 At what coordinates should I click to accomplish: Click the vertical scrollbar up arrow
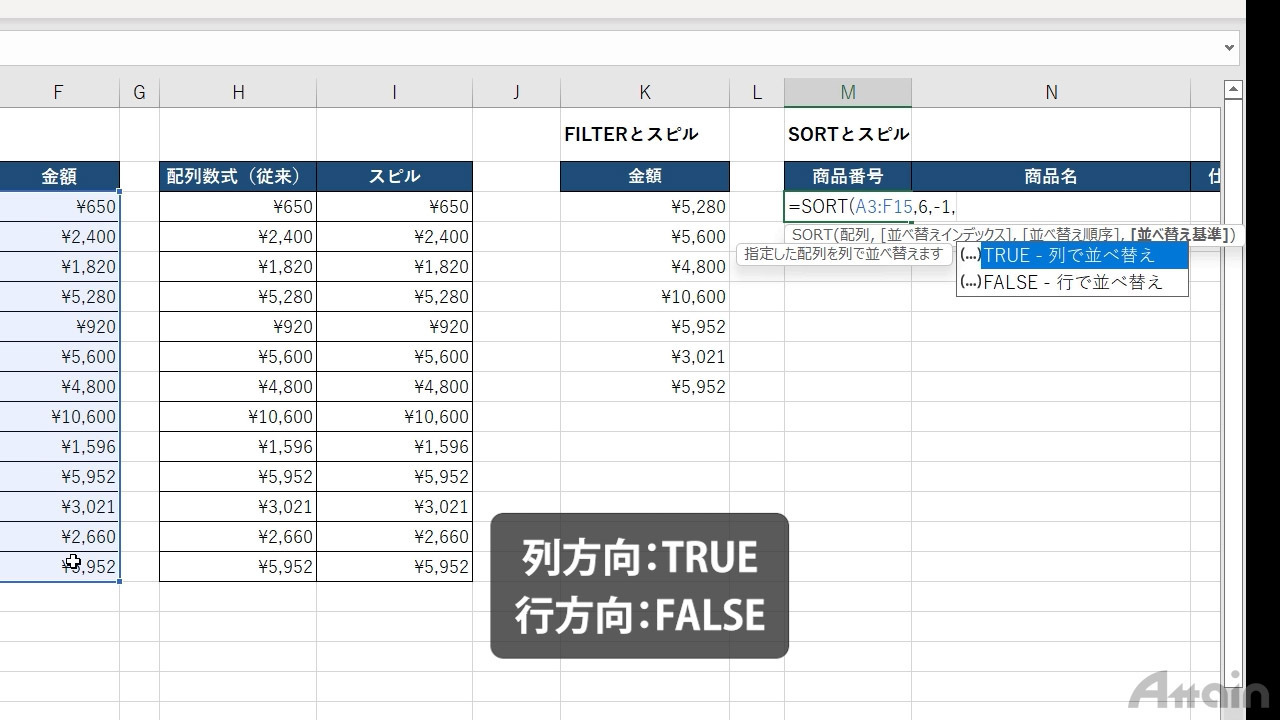point(1233,91)
